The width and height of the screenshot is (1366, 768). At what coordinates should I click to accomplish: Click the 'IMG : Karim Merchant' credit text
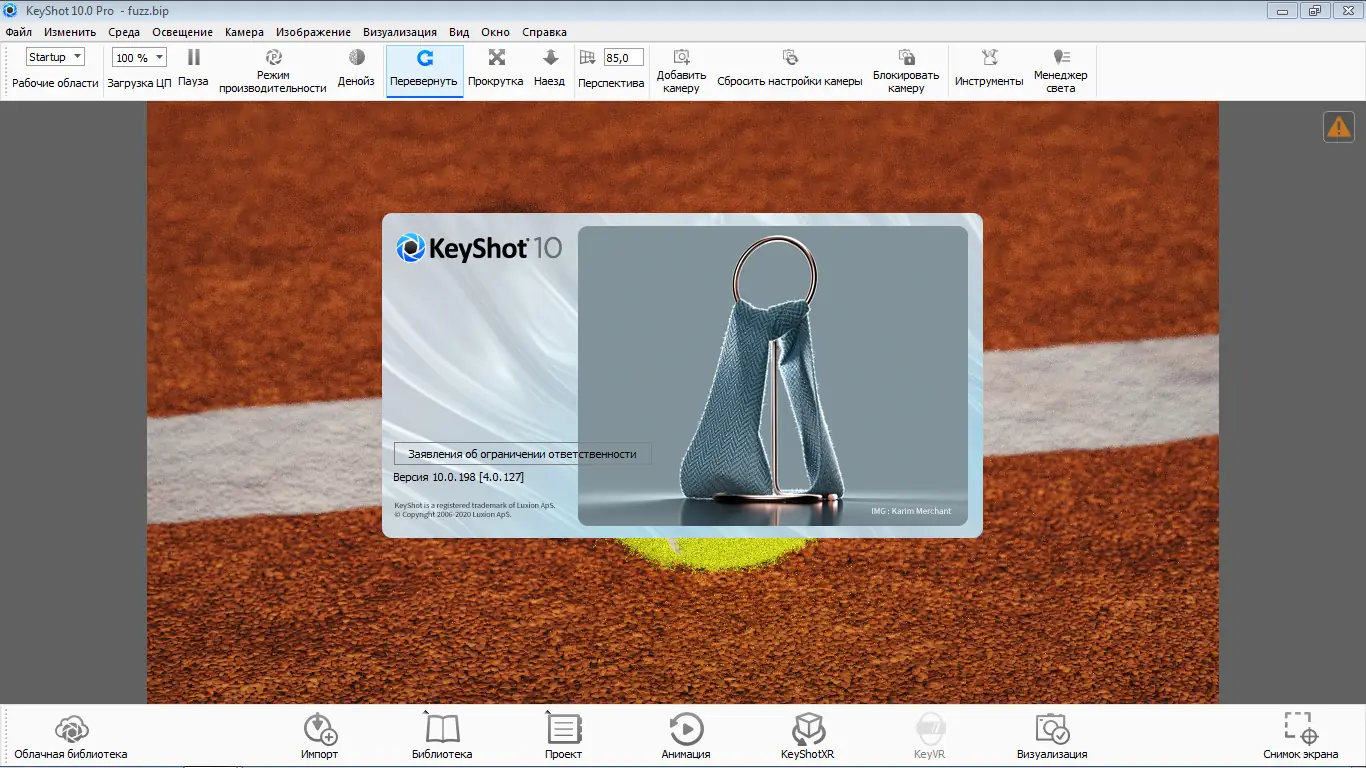[x=911, y=511]
